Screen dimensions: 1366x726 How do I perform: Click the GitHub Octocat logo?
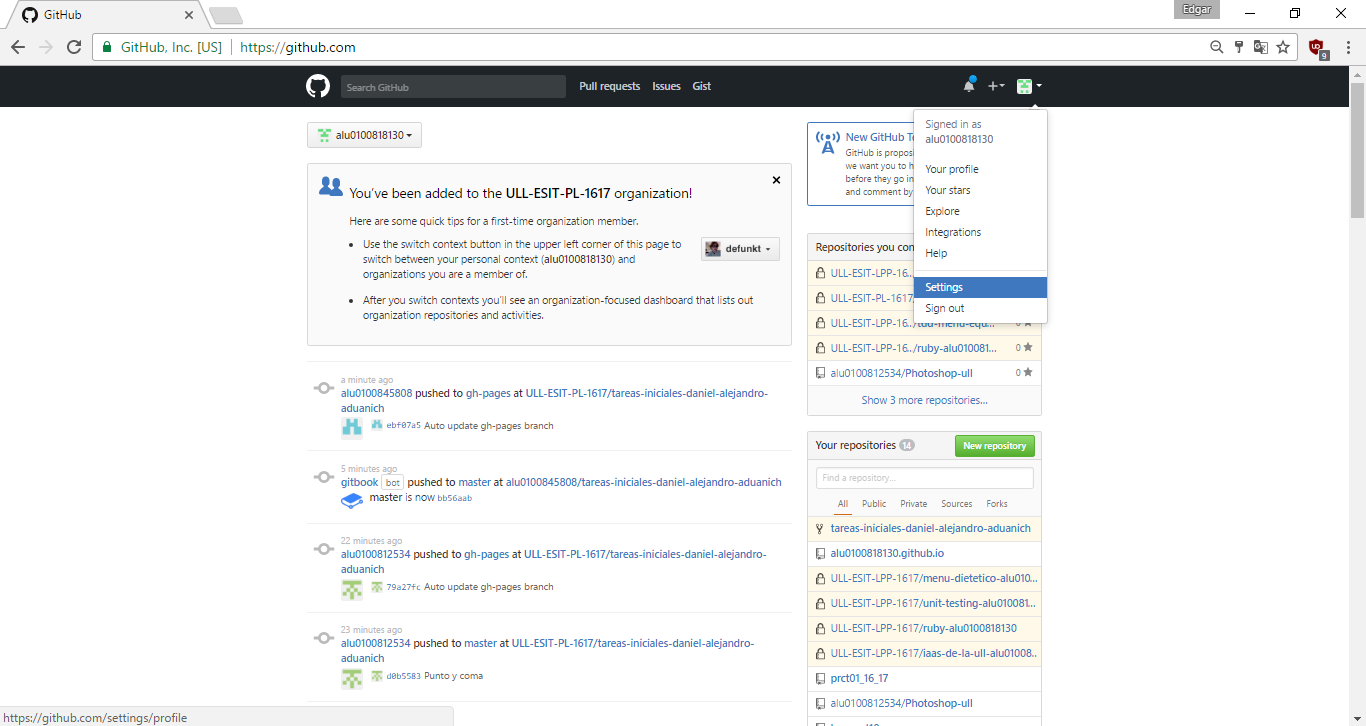(x=317, y=86)
